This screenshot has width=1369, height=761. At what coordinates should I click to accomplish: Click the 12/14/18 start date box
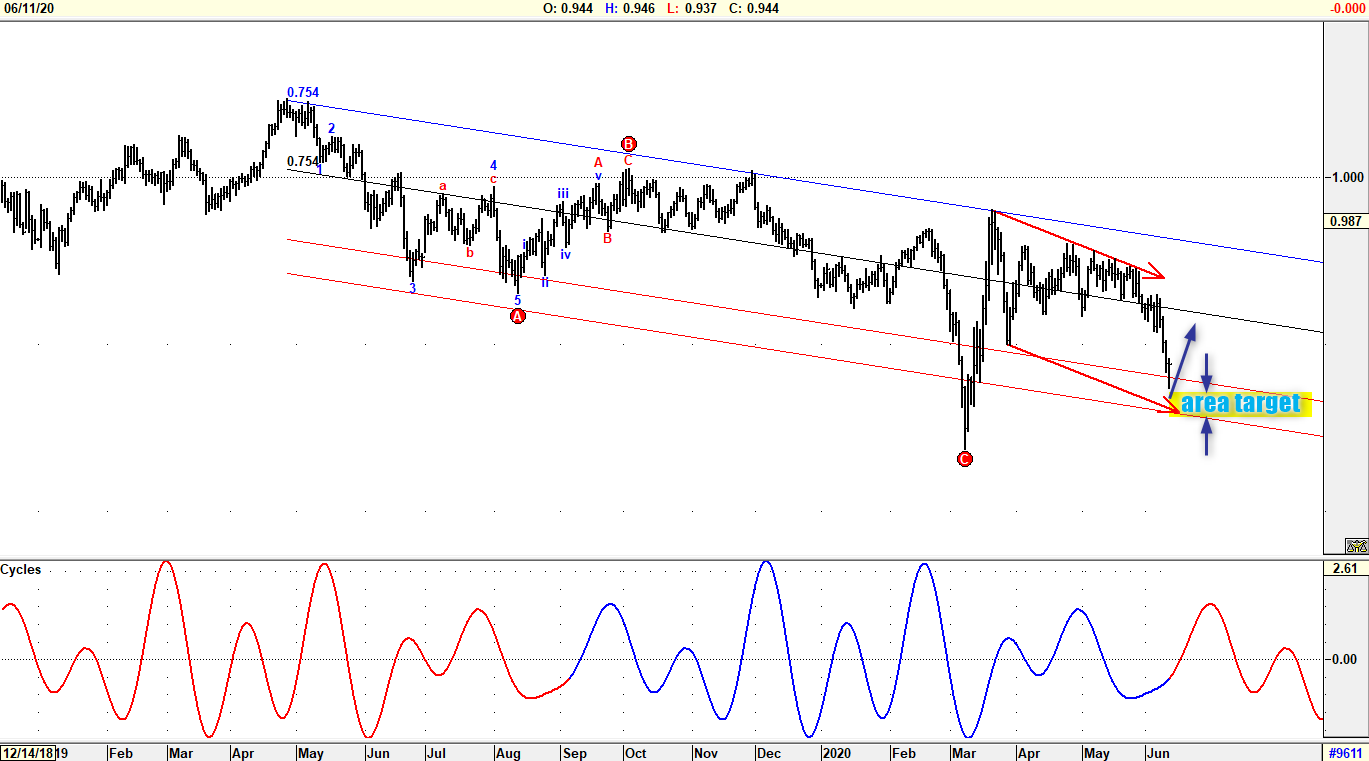coord(28,753)
